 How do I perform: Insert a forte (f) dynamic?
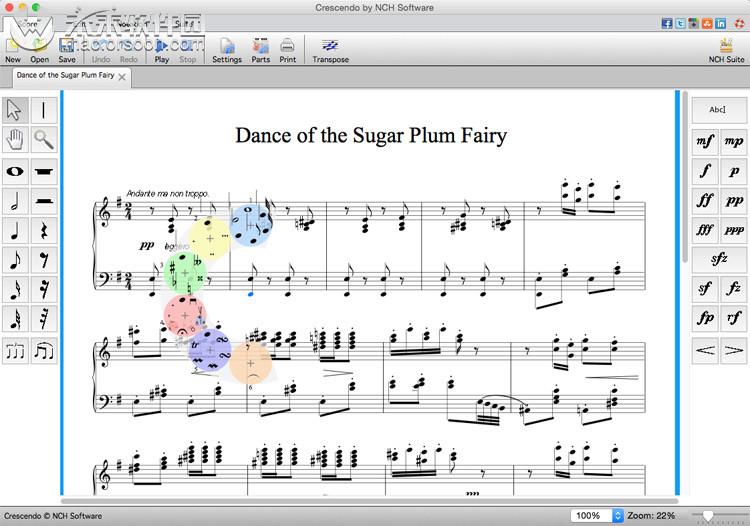705,171
